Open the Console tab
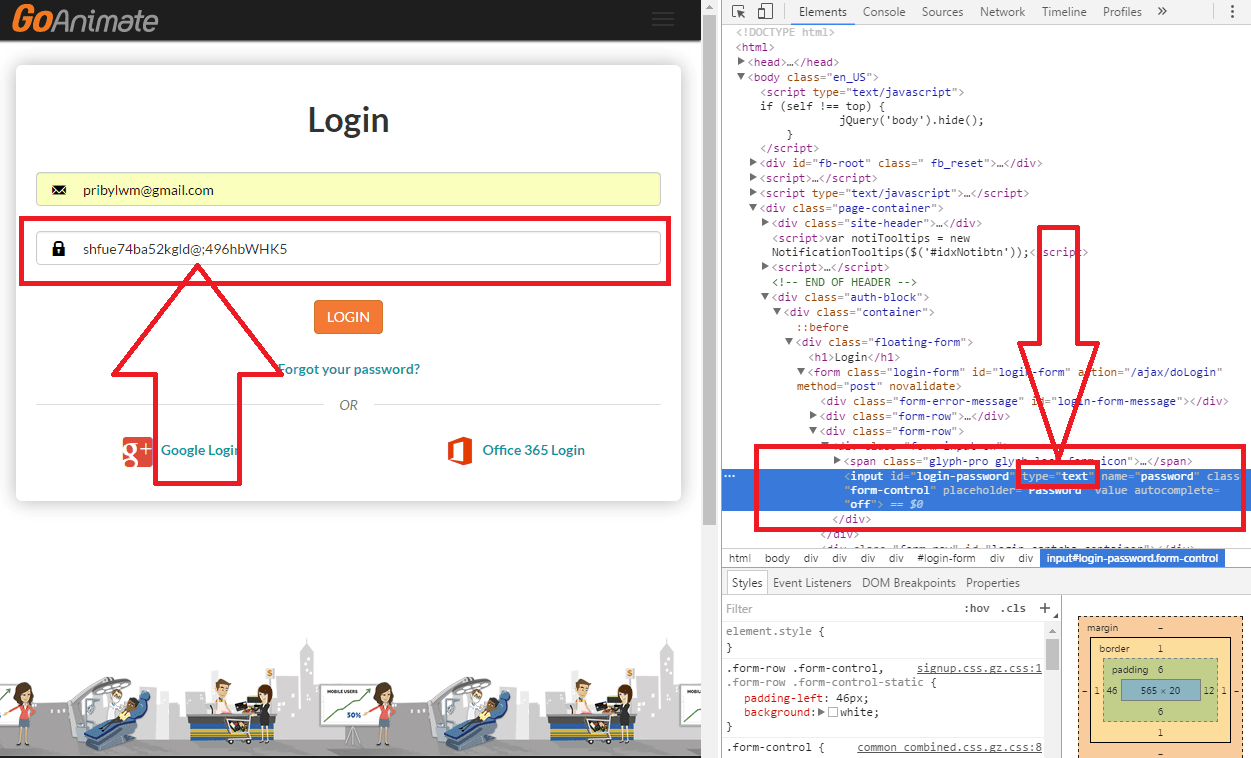1251x758 pixels. (x=884, y=12)
